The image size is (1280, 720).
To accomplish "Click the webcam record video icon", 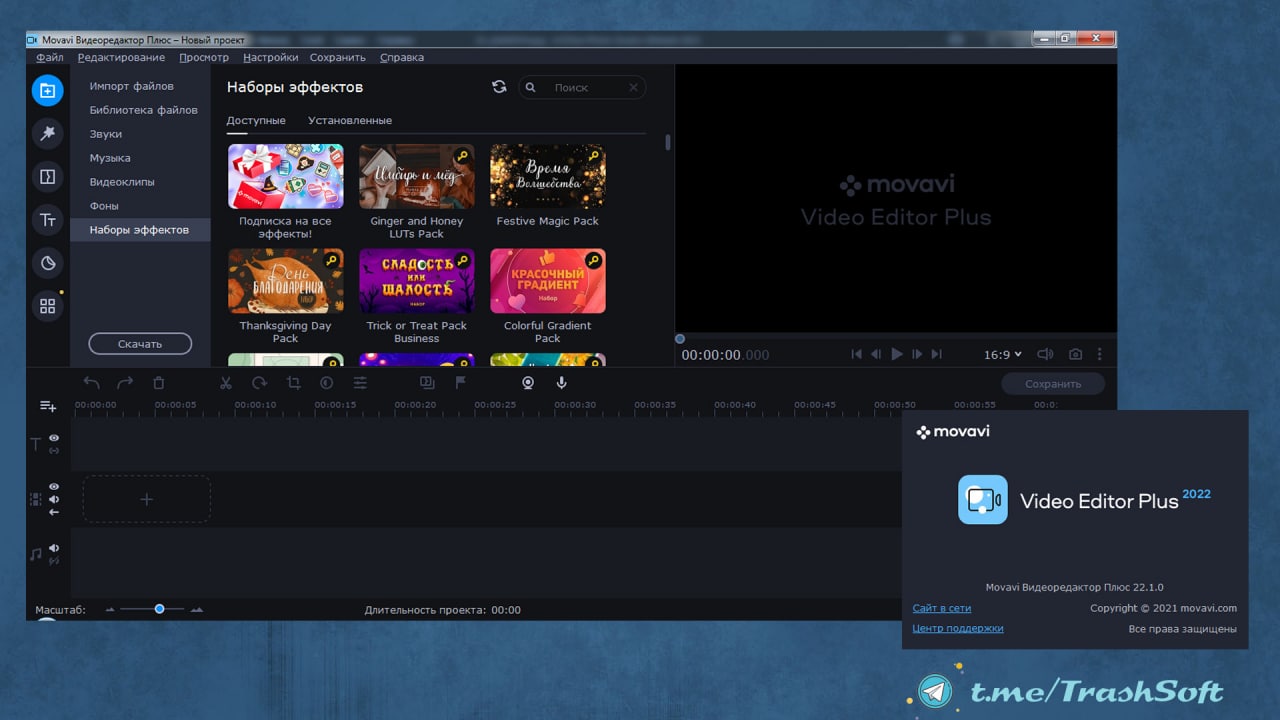I will (528, 383).
